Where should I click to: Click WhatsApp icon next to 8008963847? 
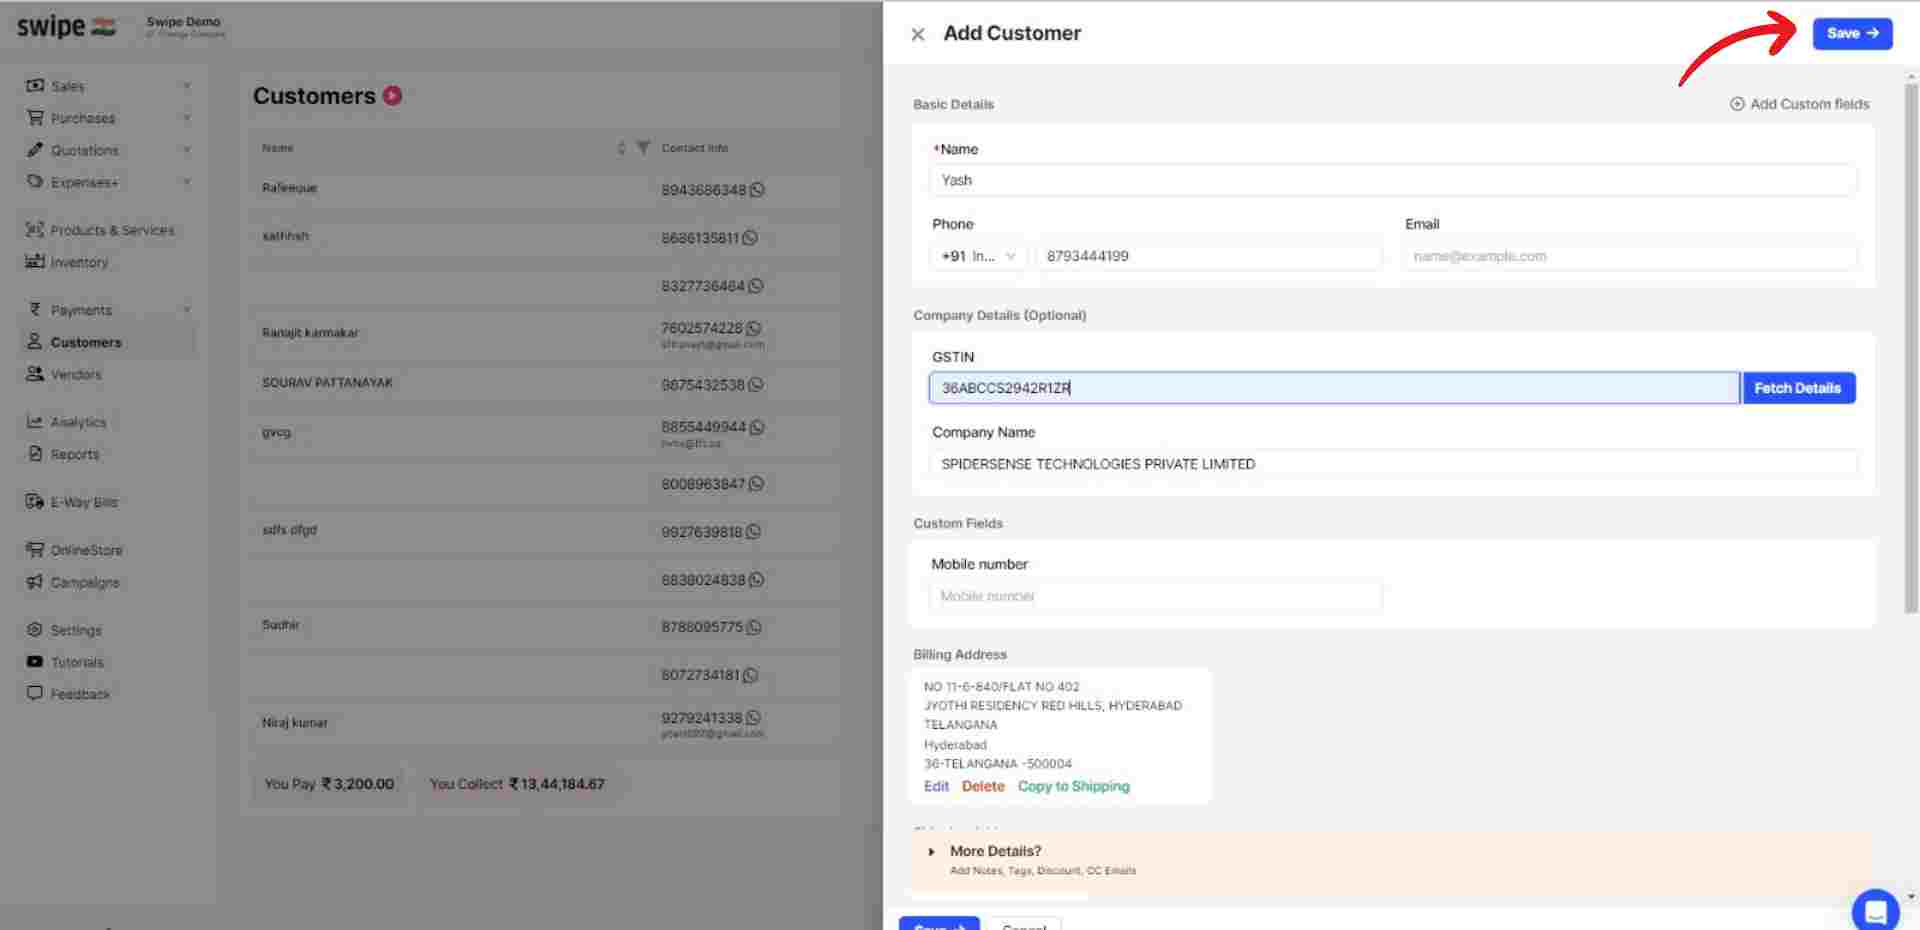click(x=756, y=483)
